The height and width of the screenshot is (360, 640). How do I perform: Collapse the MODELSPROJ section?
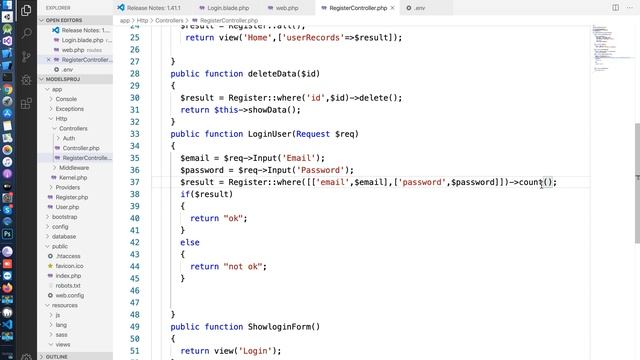76,79
